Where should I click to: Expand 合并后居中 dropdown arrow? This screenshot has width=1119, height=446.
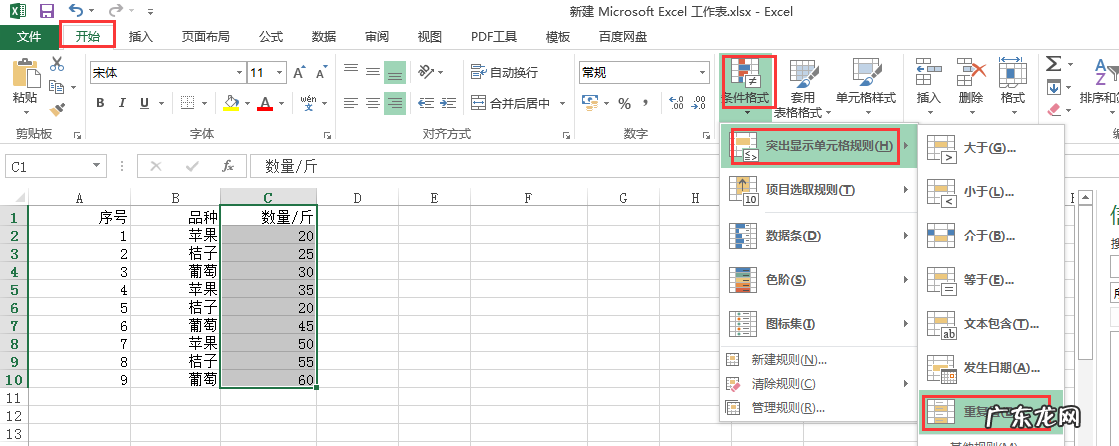562,103
